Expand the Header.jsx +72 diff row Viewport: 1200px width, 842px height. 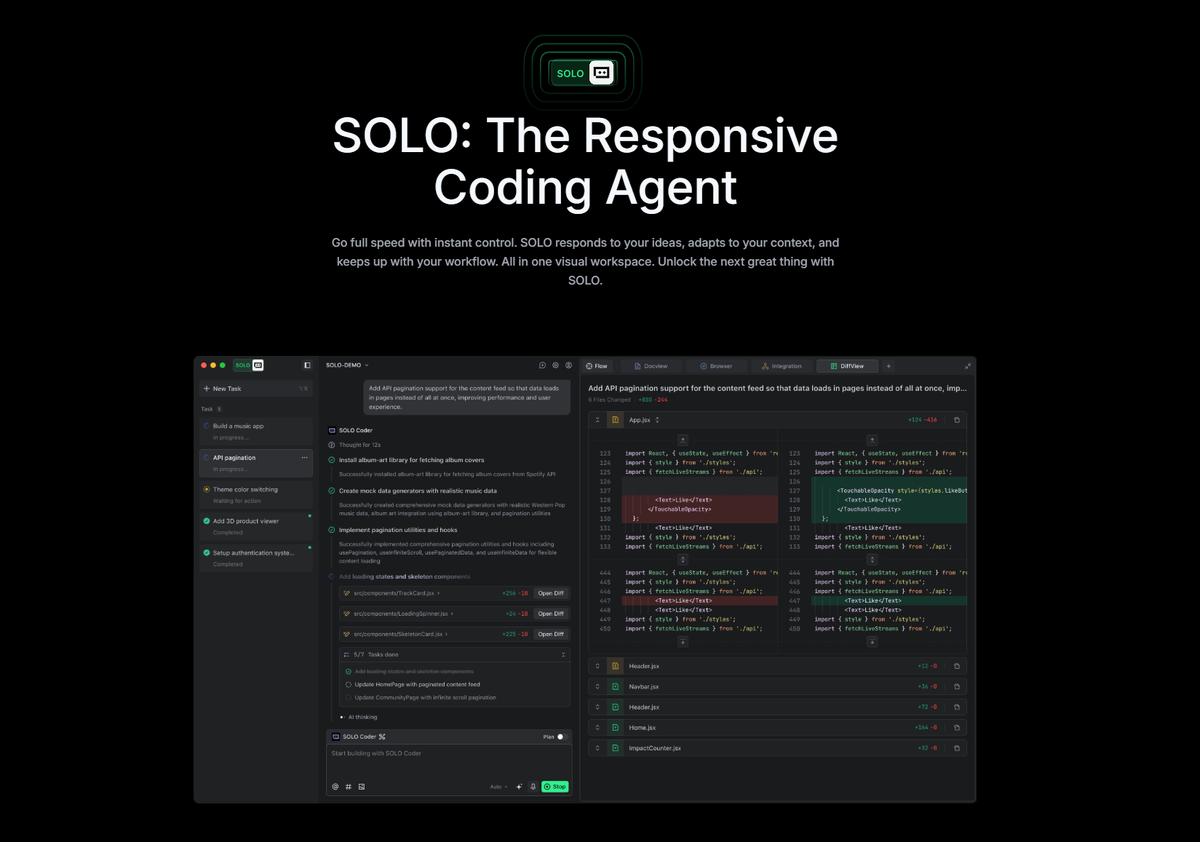pos(597,707)
